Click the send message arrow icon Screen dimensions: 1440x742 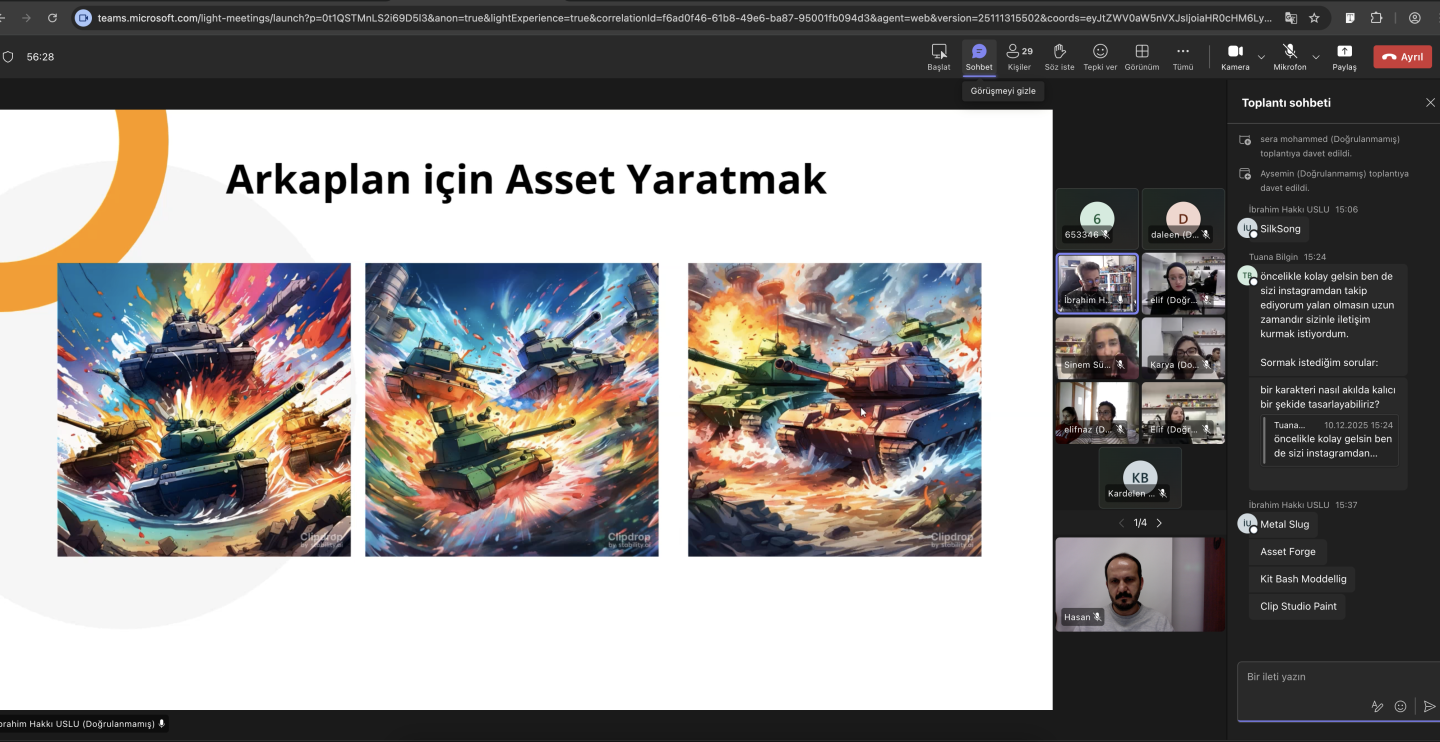point(1429,706)
